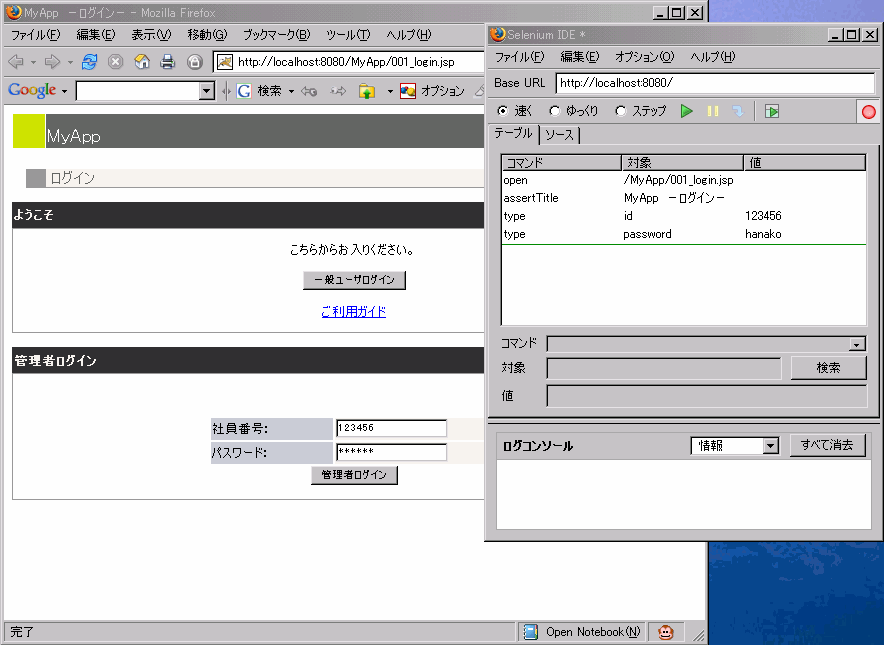This screenshot has height=645, width=884.
Task: Play the Selenium test with green arrow
Action: click(686, 111)
